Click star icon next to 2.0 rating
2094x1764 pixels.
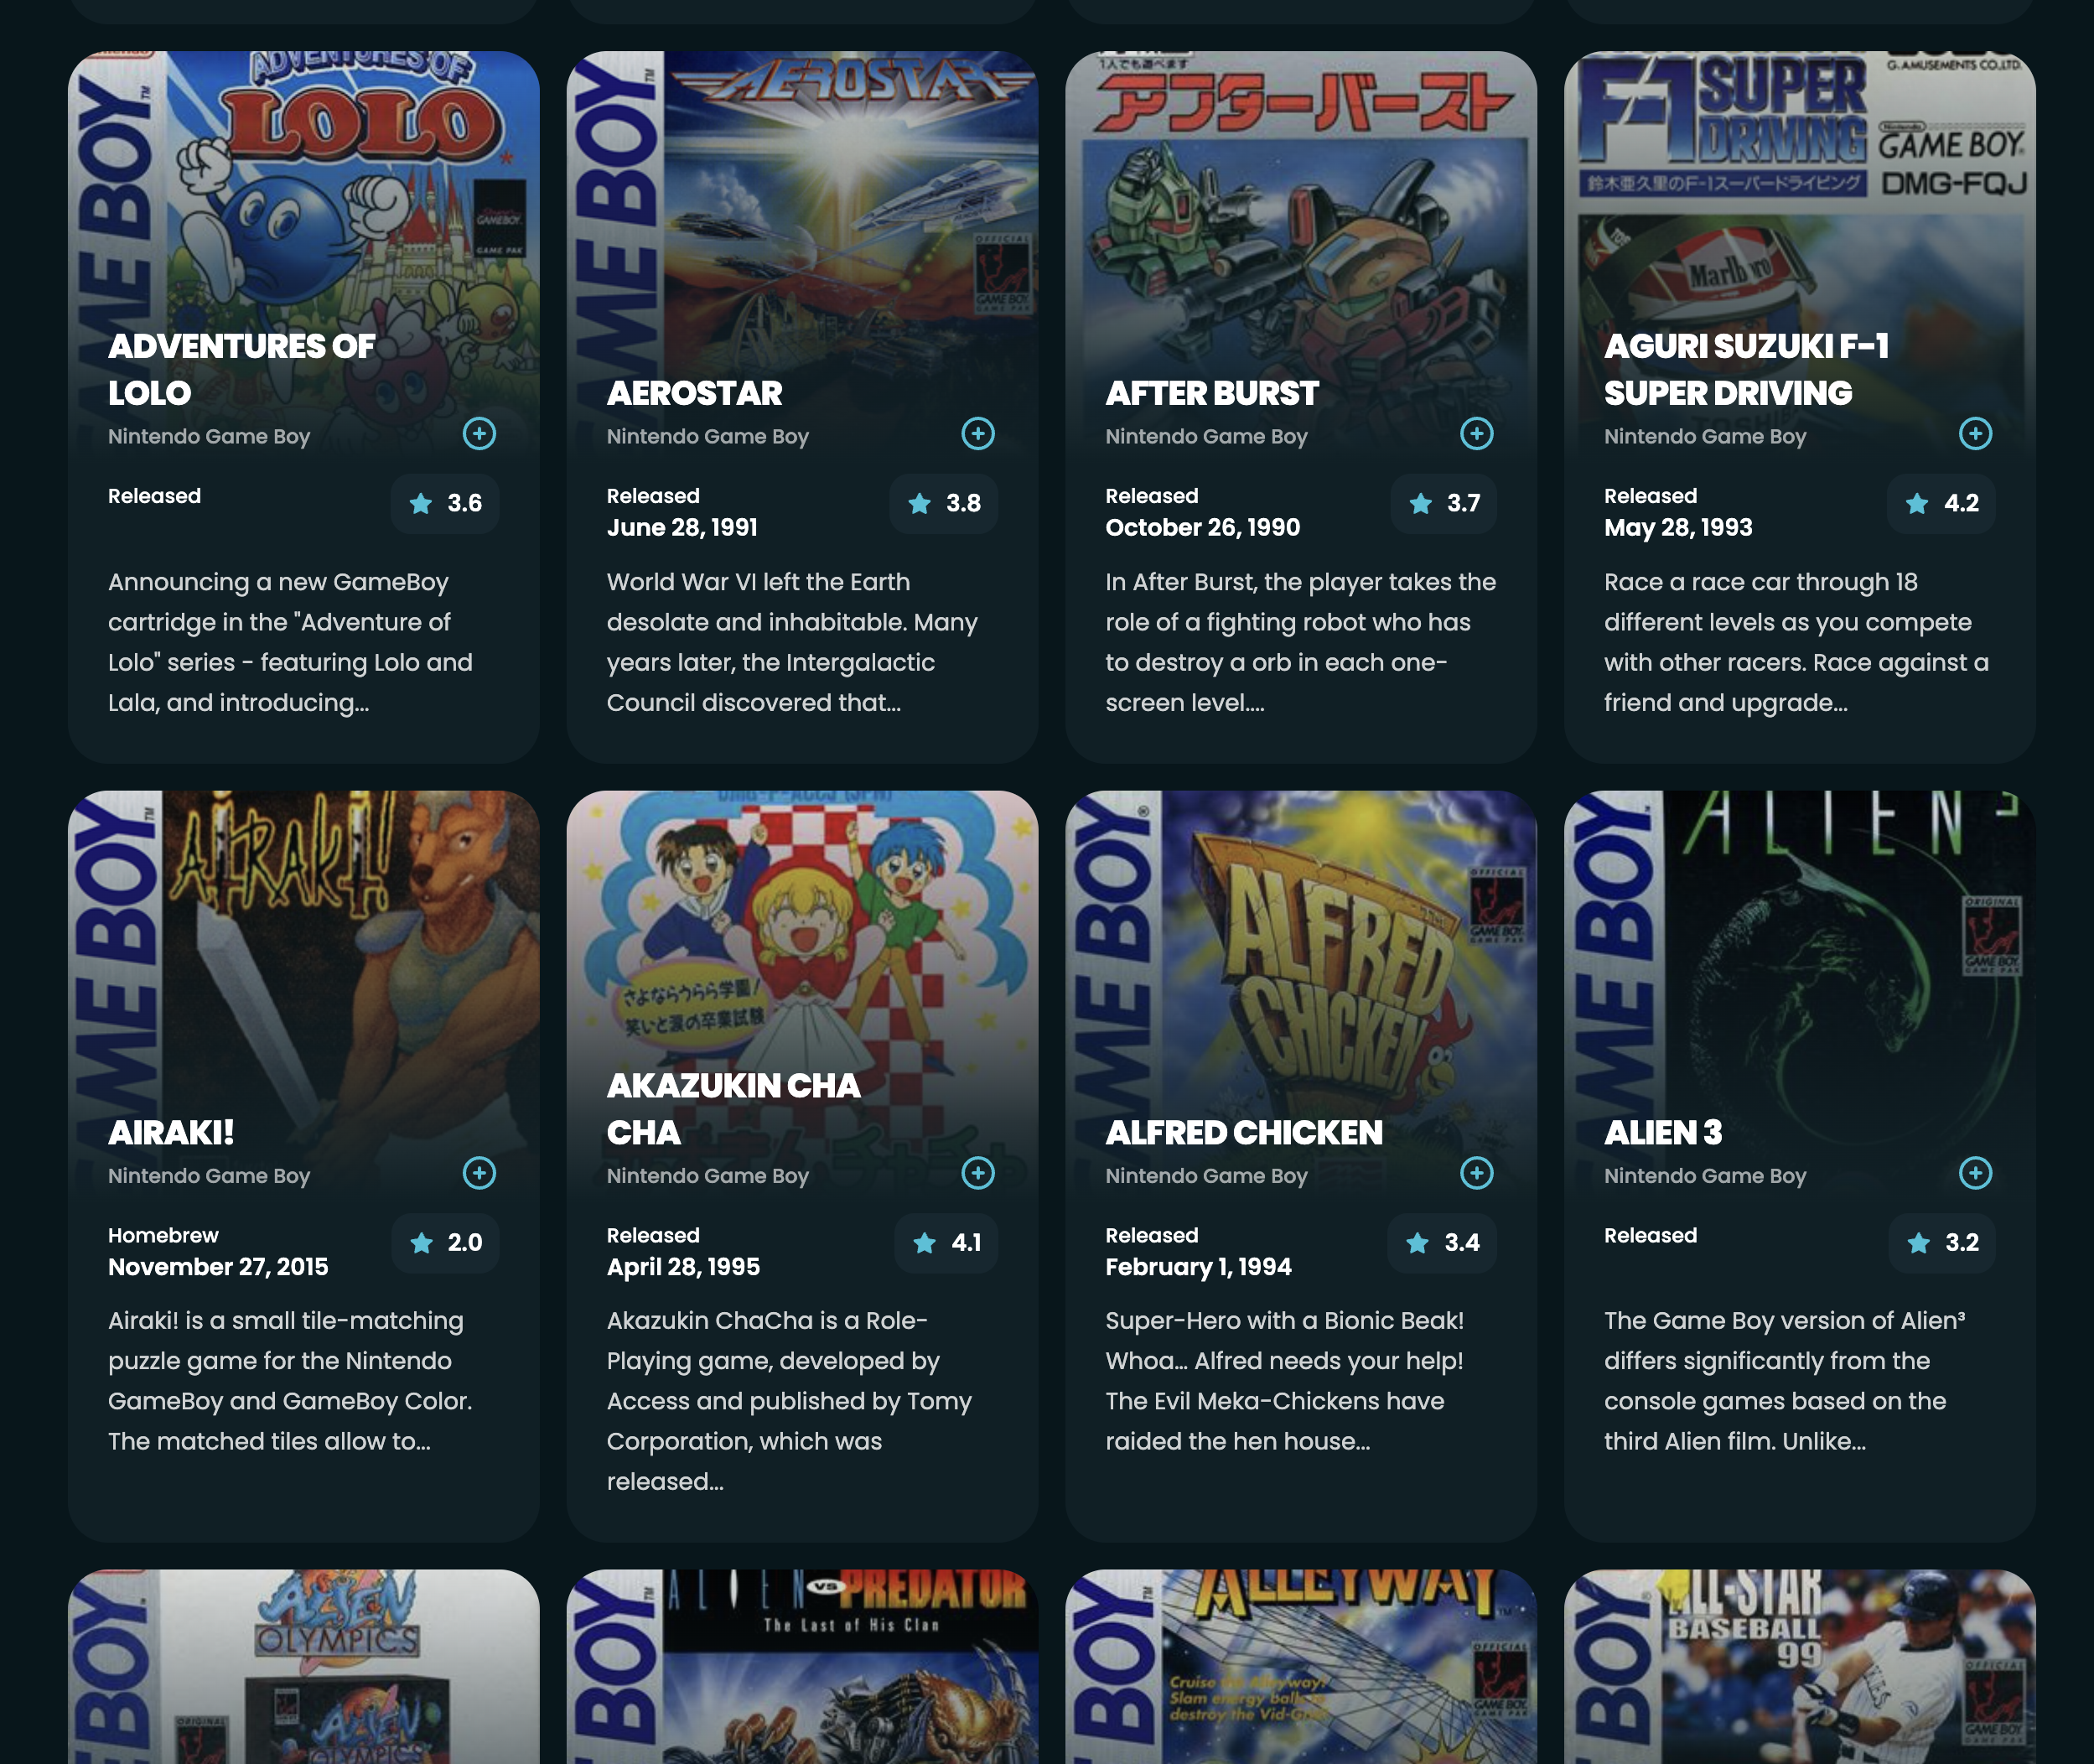tap(422, 1242)
